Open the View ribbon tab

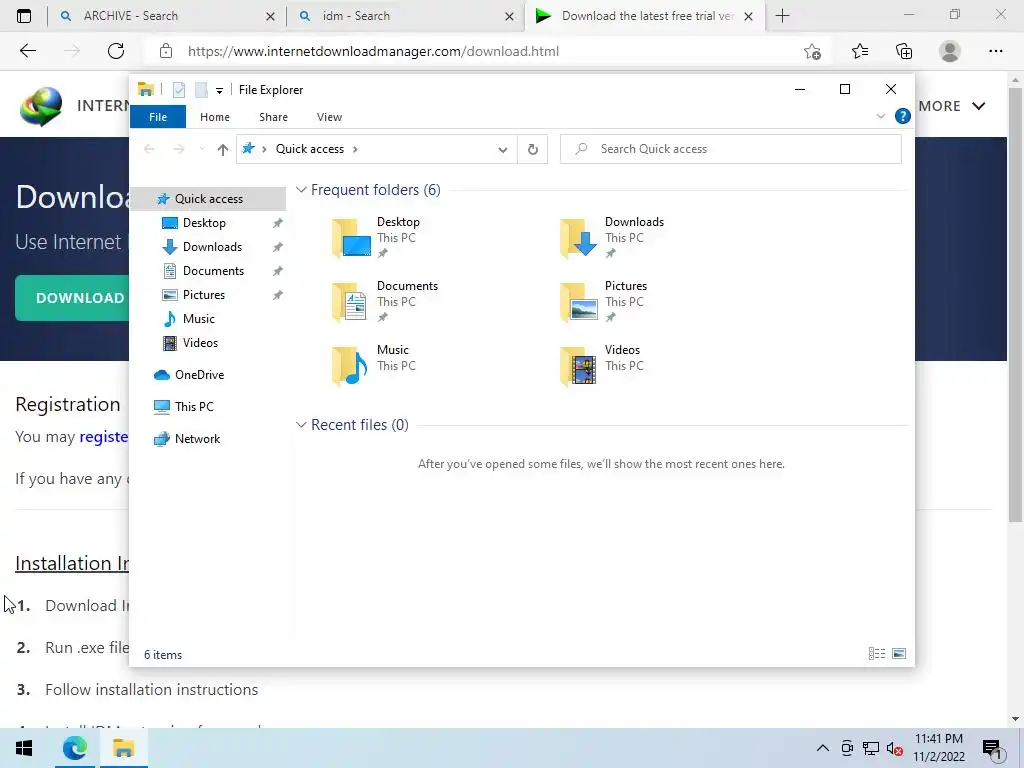coord(329,117)
